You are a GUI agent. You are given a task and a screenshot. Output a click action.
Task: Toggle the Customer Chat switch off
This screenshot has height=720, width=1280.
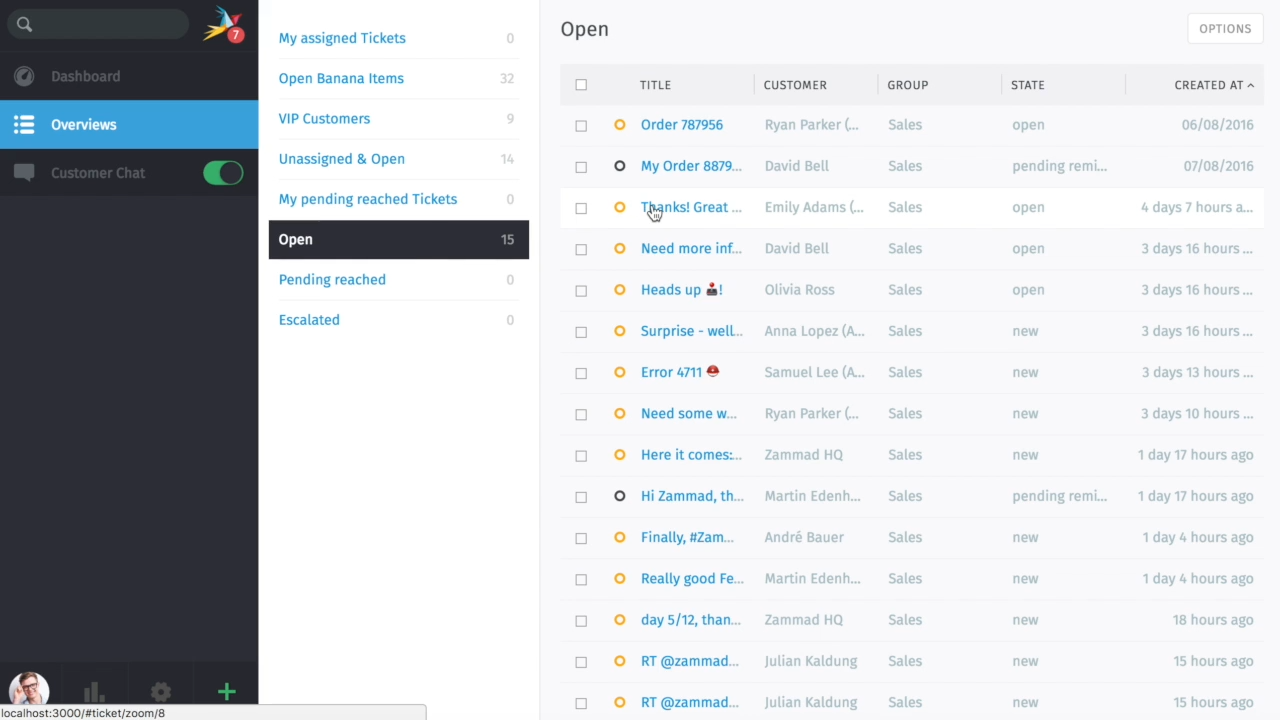223,173
